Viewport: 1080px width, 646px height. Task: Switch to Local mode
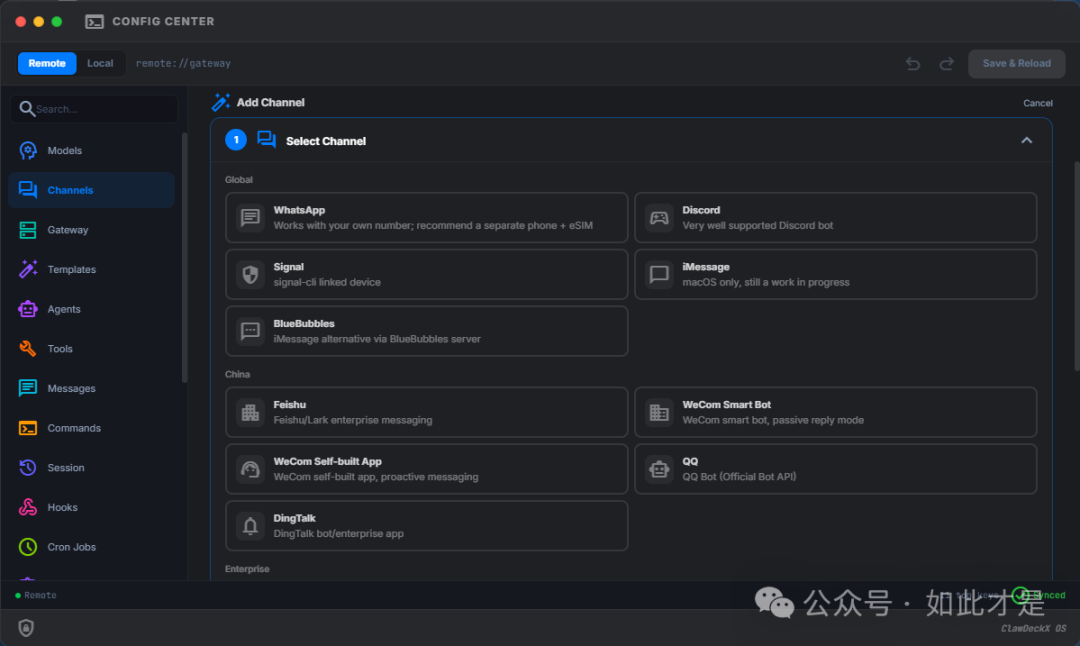pos(100,63)
